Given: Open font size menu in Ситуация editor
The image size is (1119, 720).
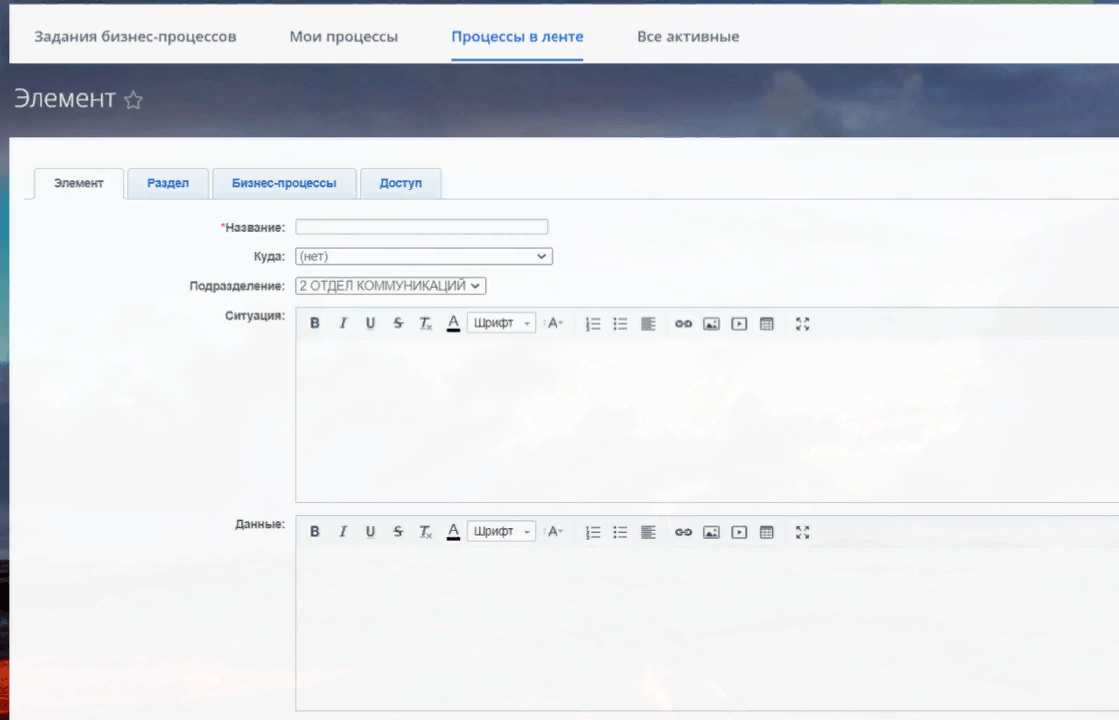Looking at the screenshot, I should 554,323.
